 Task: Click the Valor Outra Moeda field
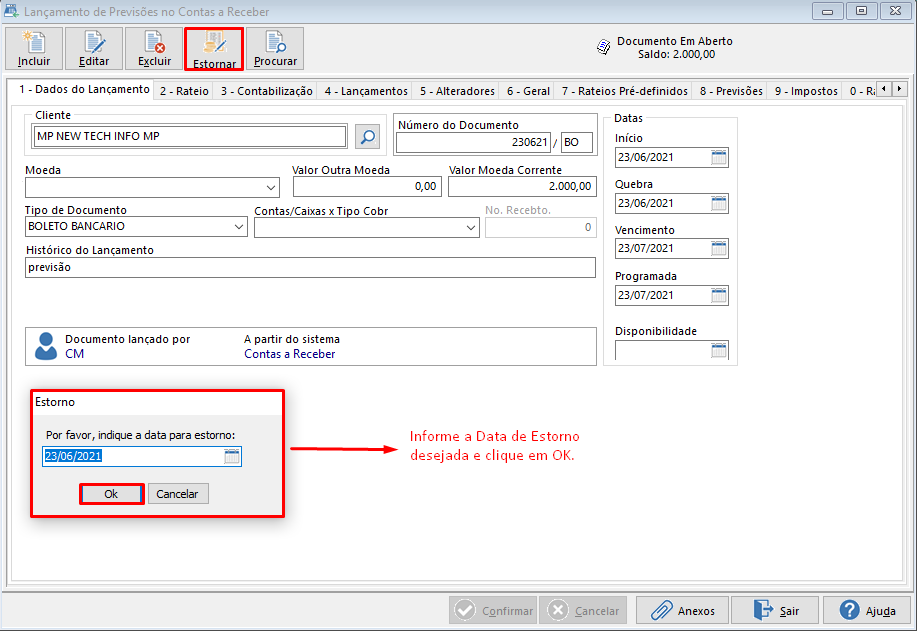(367, 187)
